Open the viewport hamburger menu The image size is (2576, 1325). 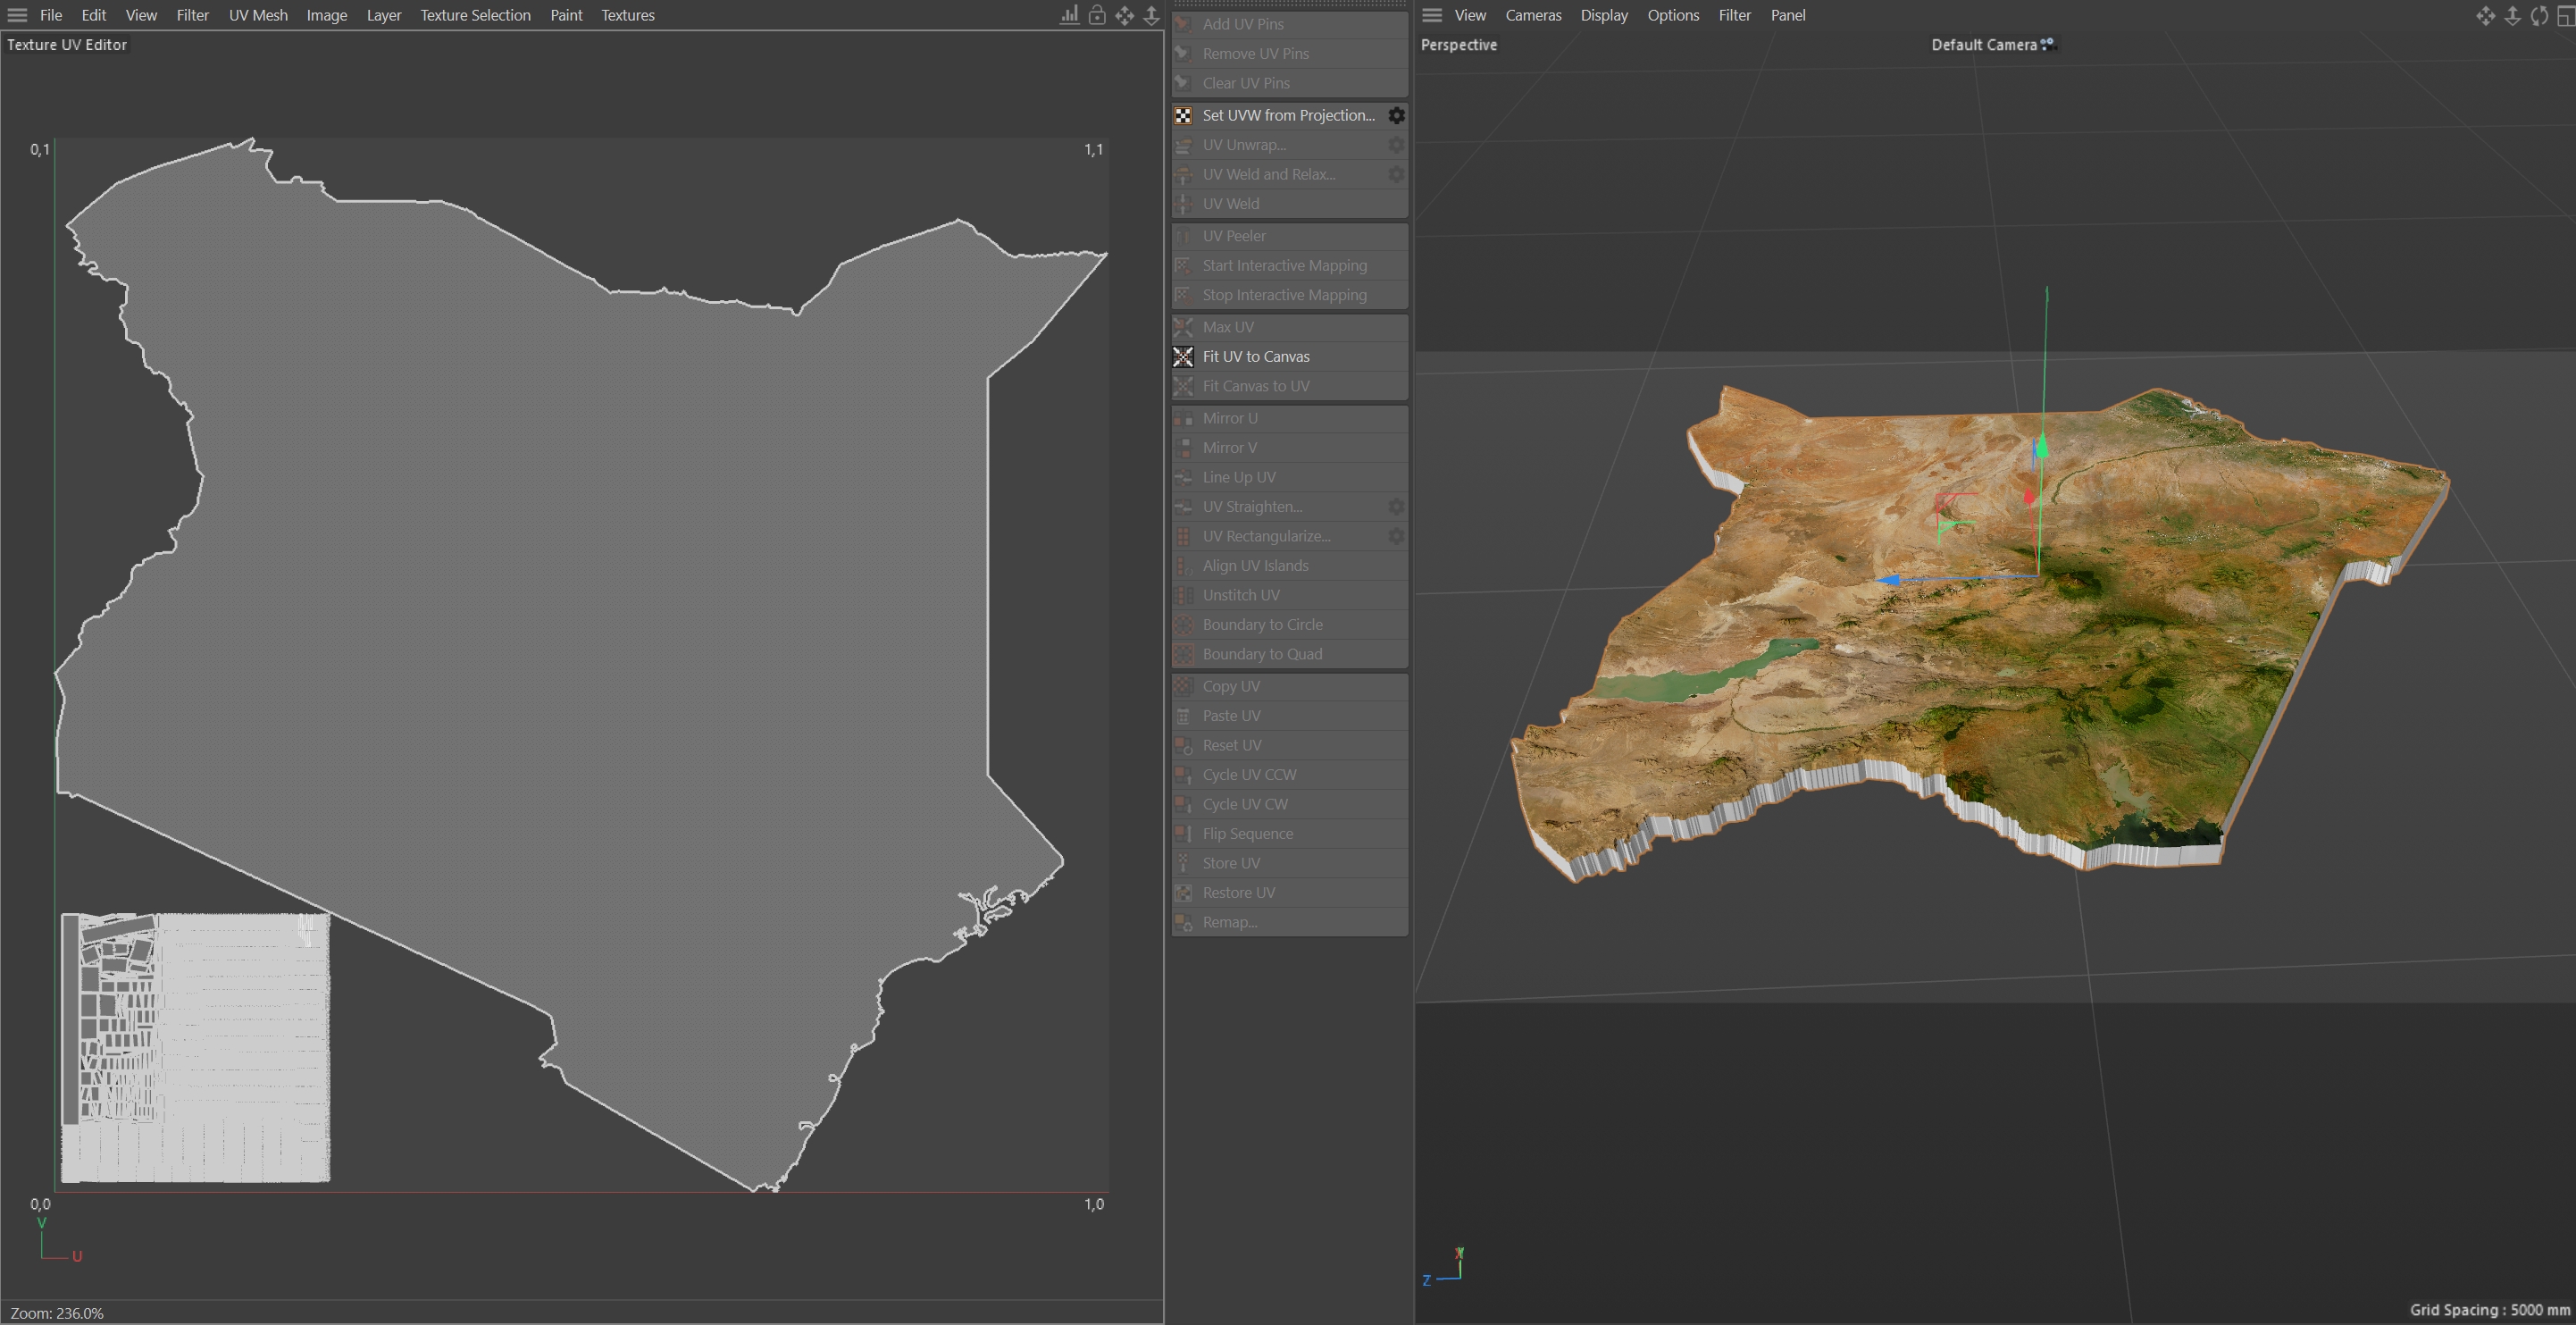[1432, 15]
